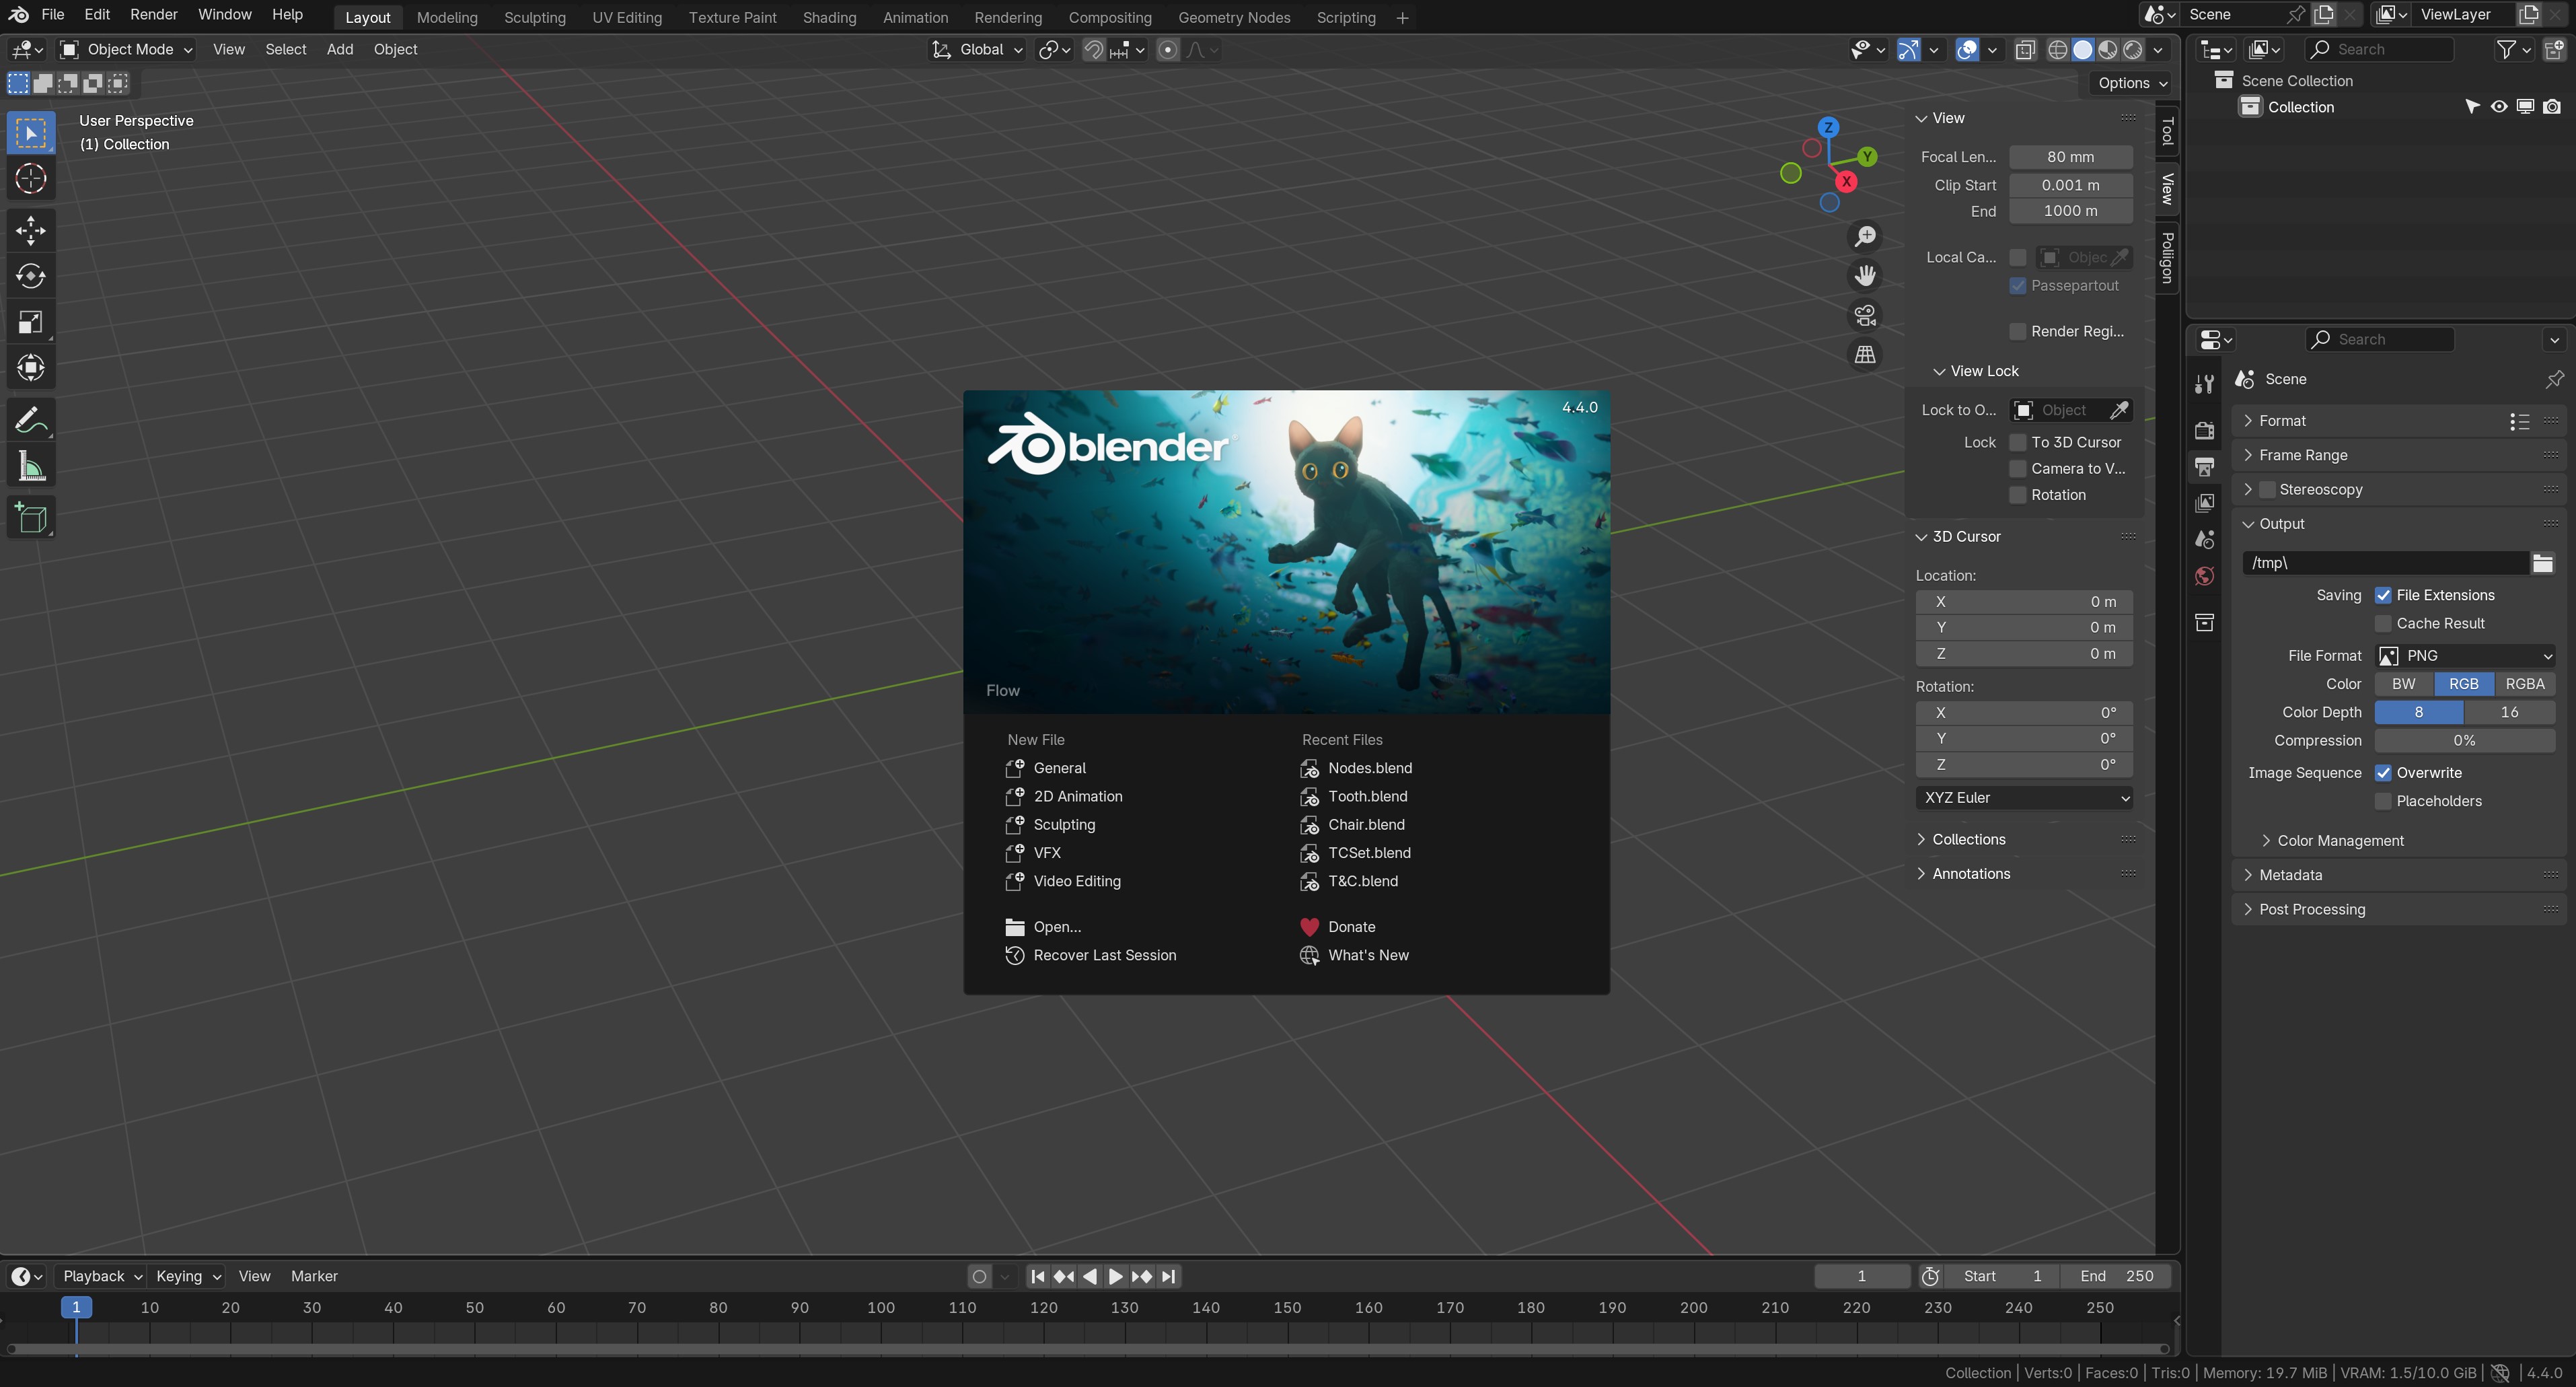This screenshot has height=1387, width=2576.
Task: Open the View Layer properties tab icon
Action: [2204, 503]
